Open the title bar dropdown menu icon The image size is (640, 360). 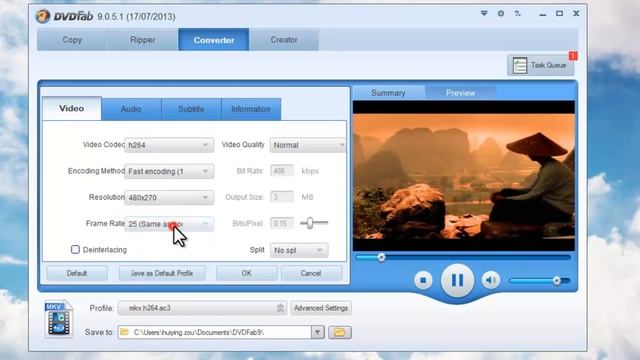[x=484, y=13]
